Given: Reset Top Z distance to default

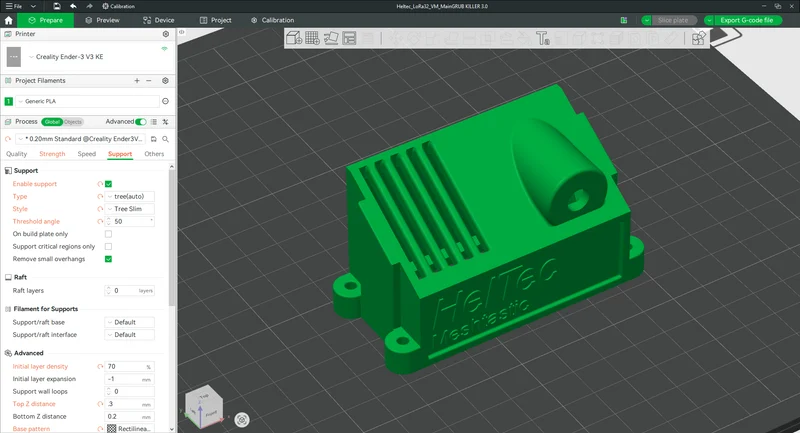Looking at the screenshot, I should 100,404.
